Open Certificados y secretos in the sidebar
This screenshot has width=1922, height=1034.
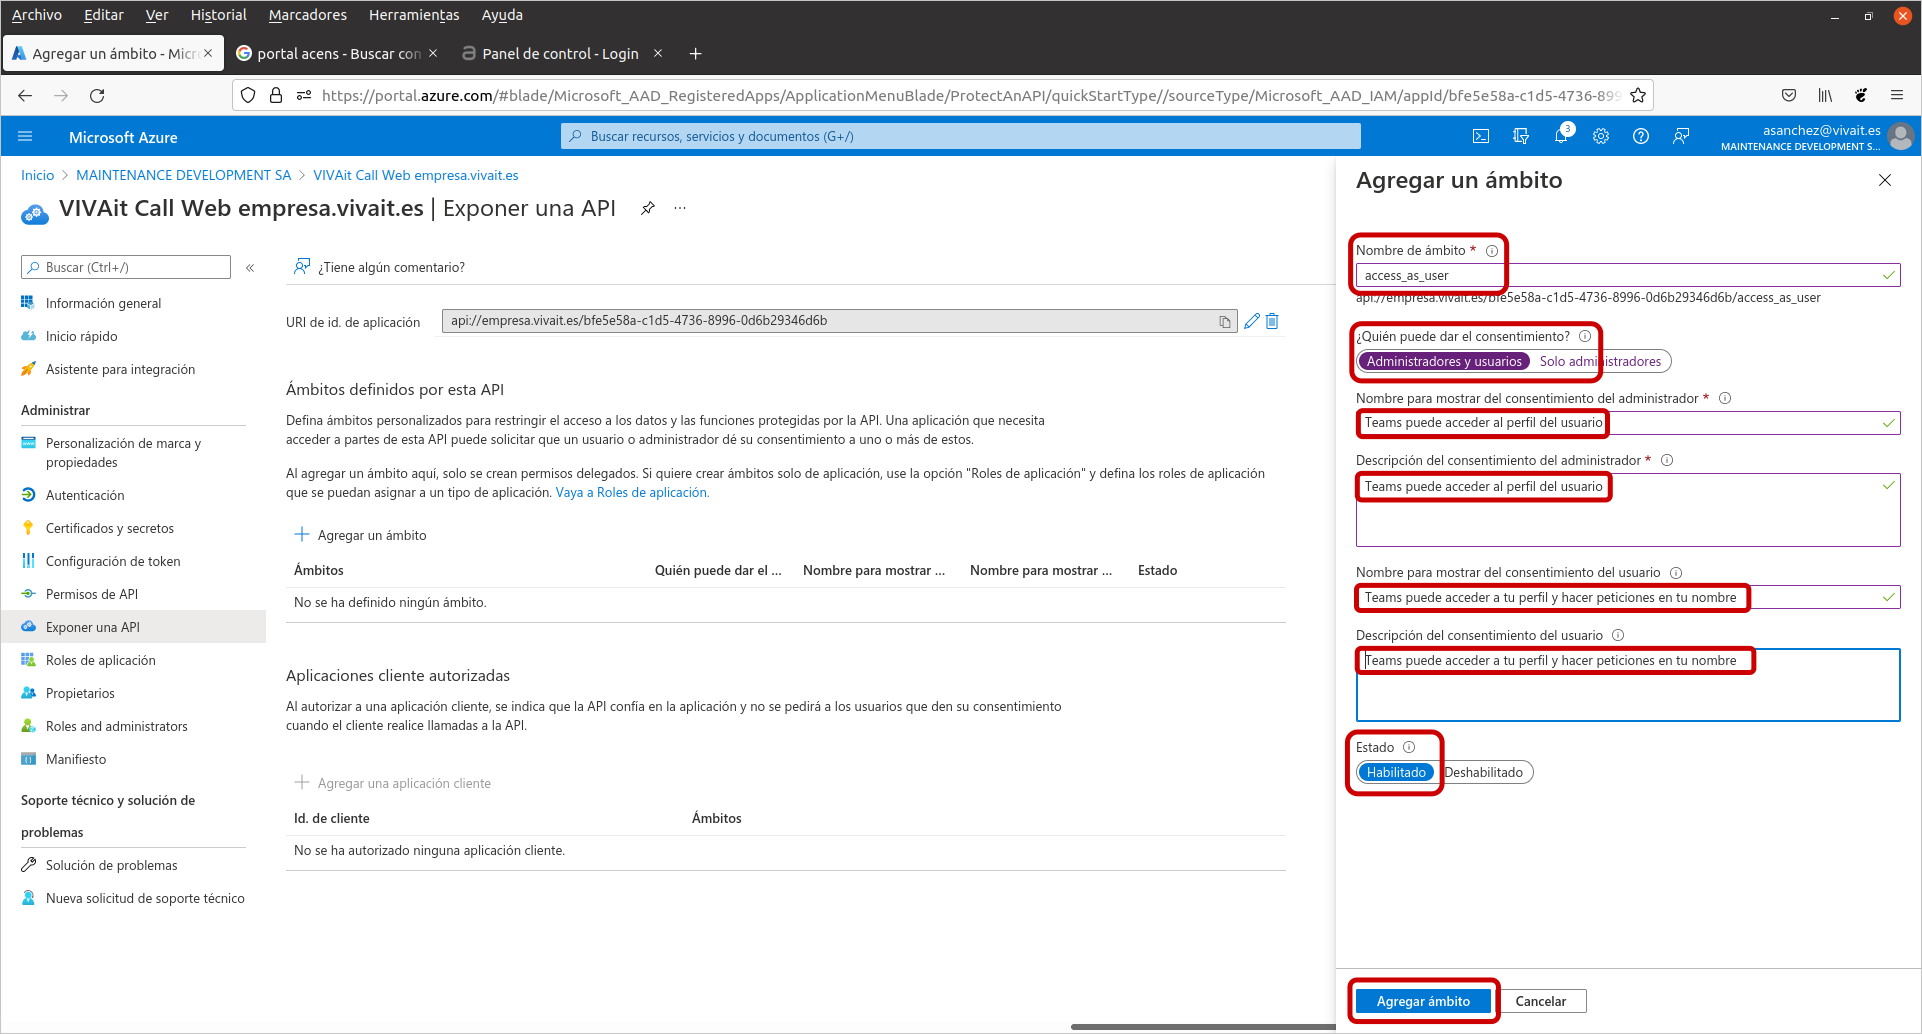click(x=109, y=529)
